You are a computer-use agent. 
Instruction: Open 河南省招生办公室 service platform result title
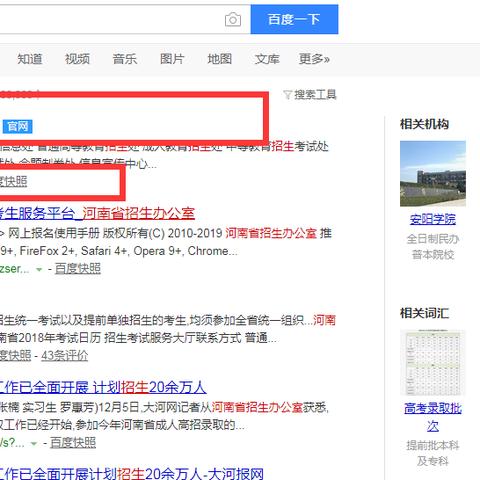point(97,213)
